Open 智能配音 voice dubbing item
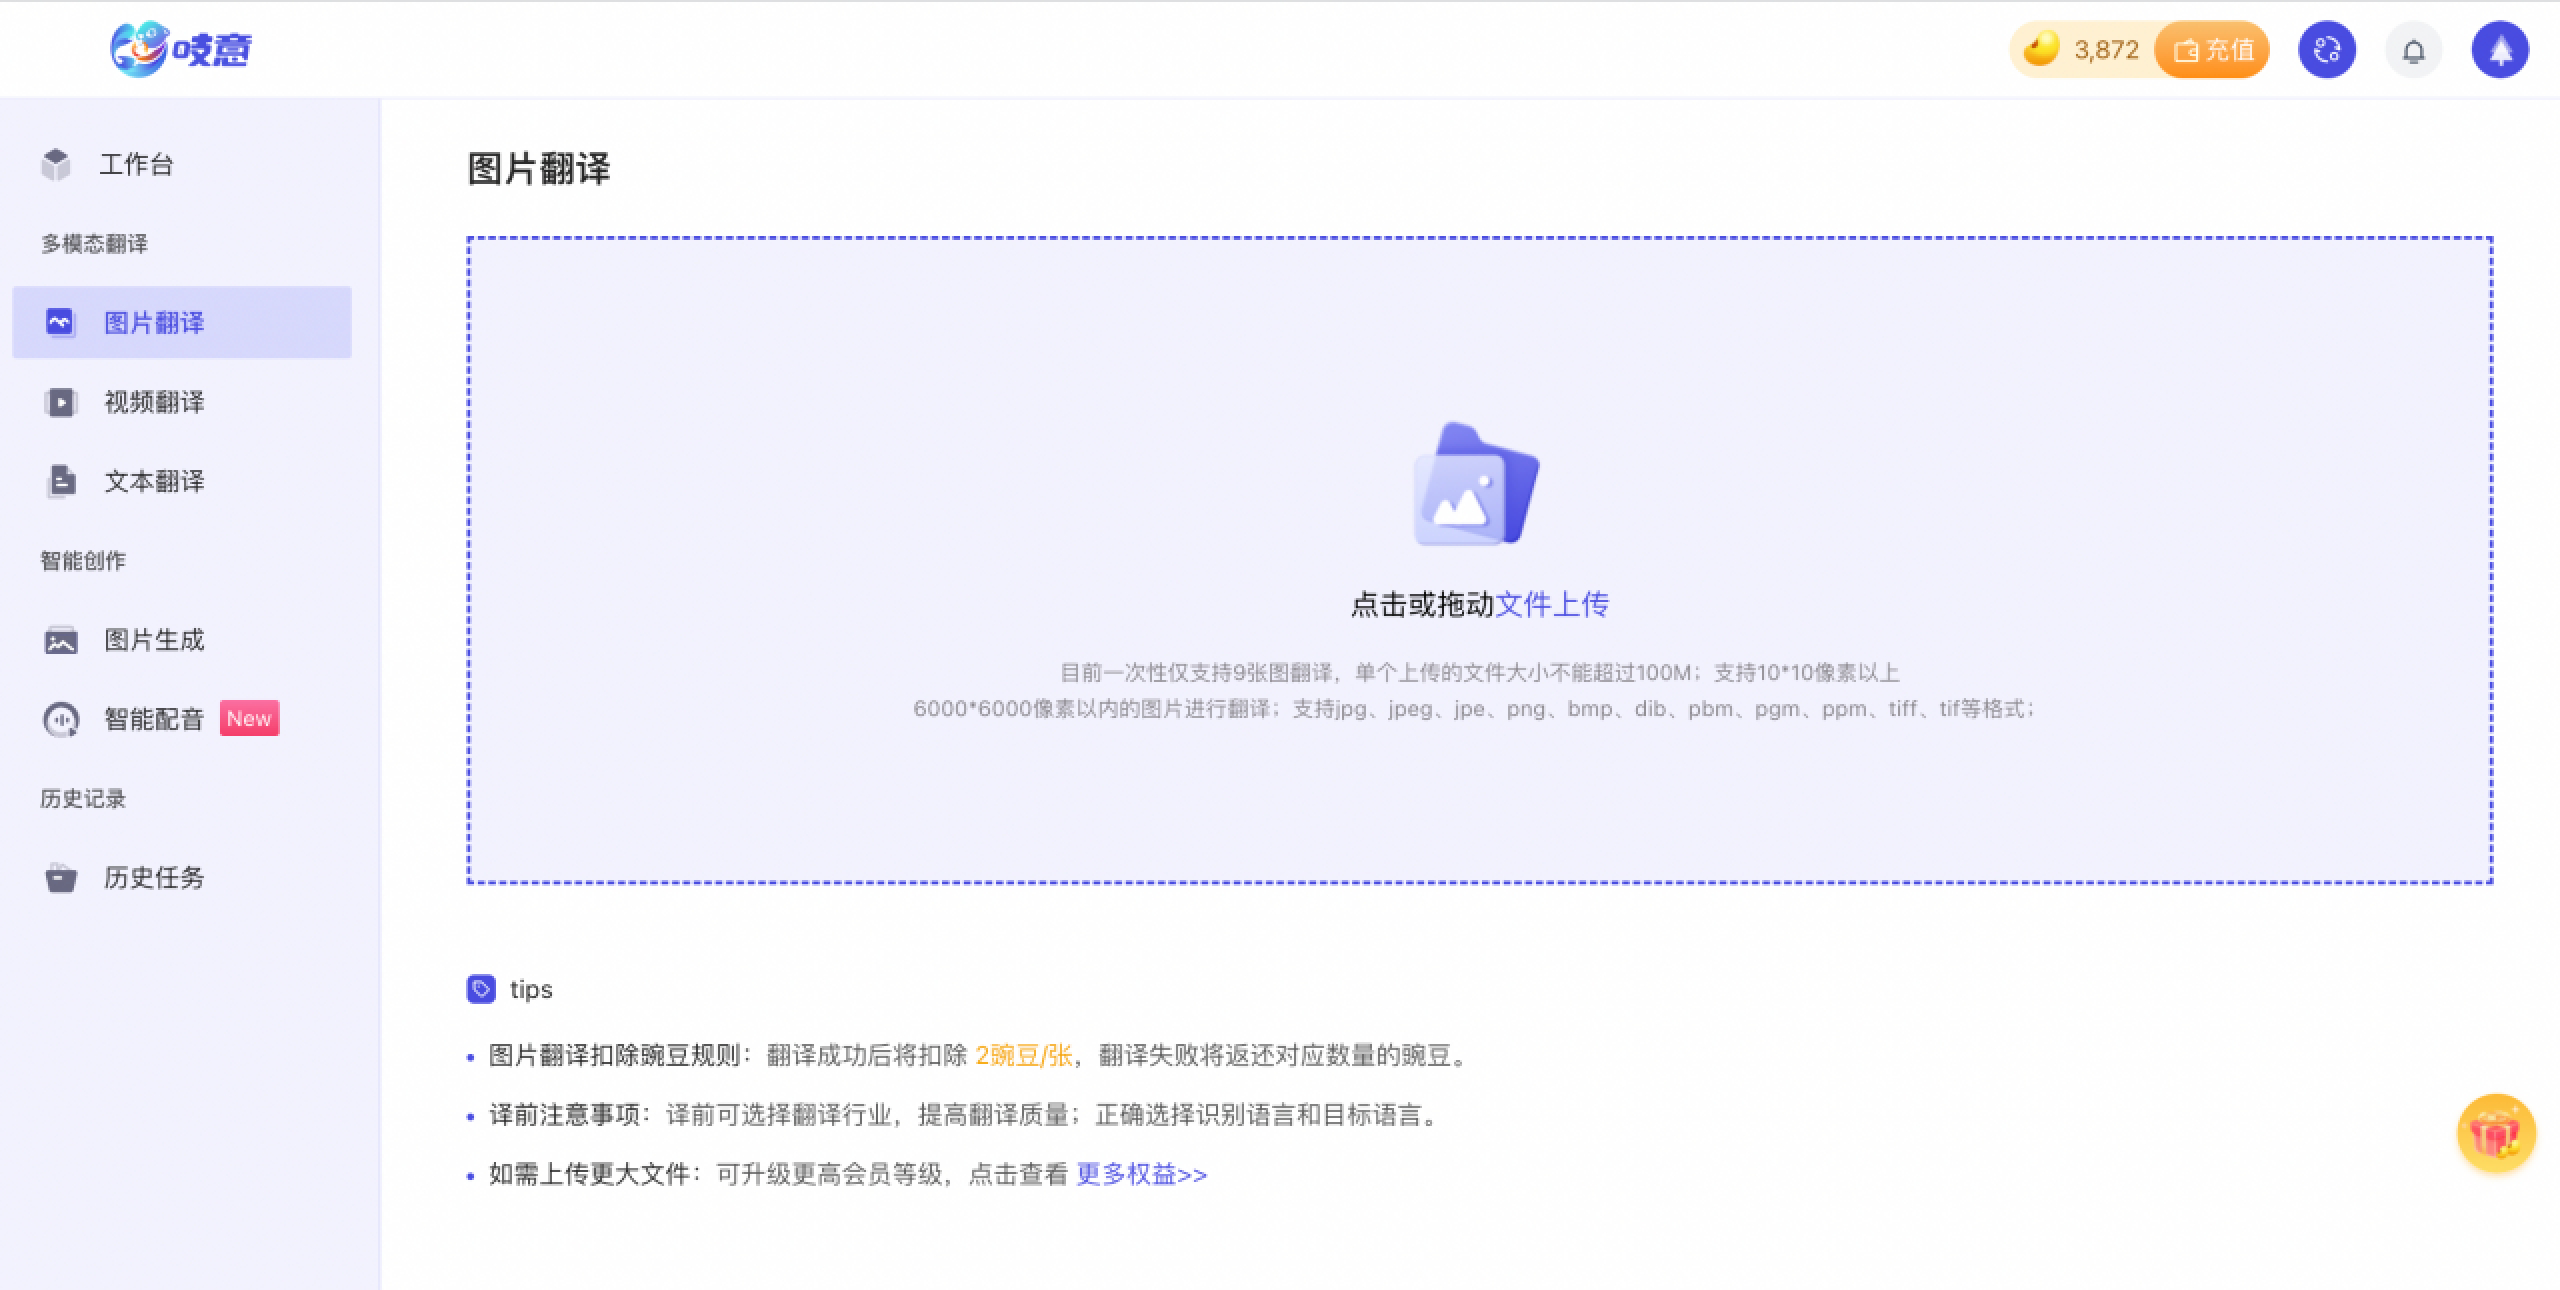 [x=154, y=719]
